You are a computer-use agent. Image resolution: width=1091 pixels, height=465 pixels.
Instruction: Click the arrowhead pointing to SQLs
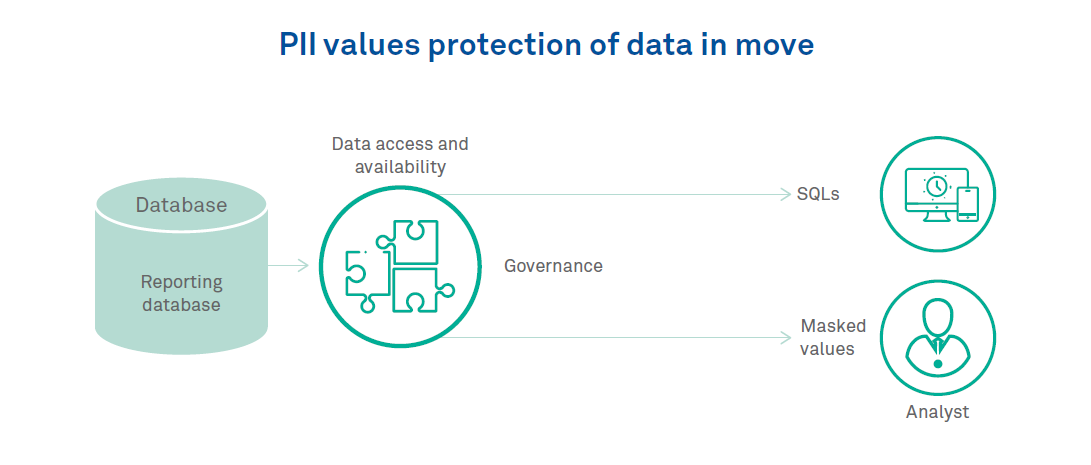785,194
